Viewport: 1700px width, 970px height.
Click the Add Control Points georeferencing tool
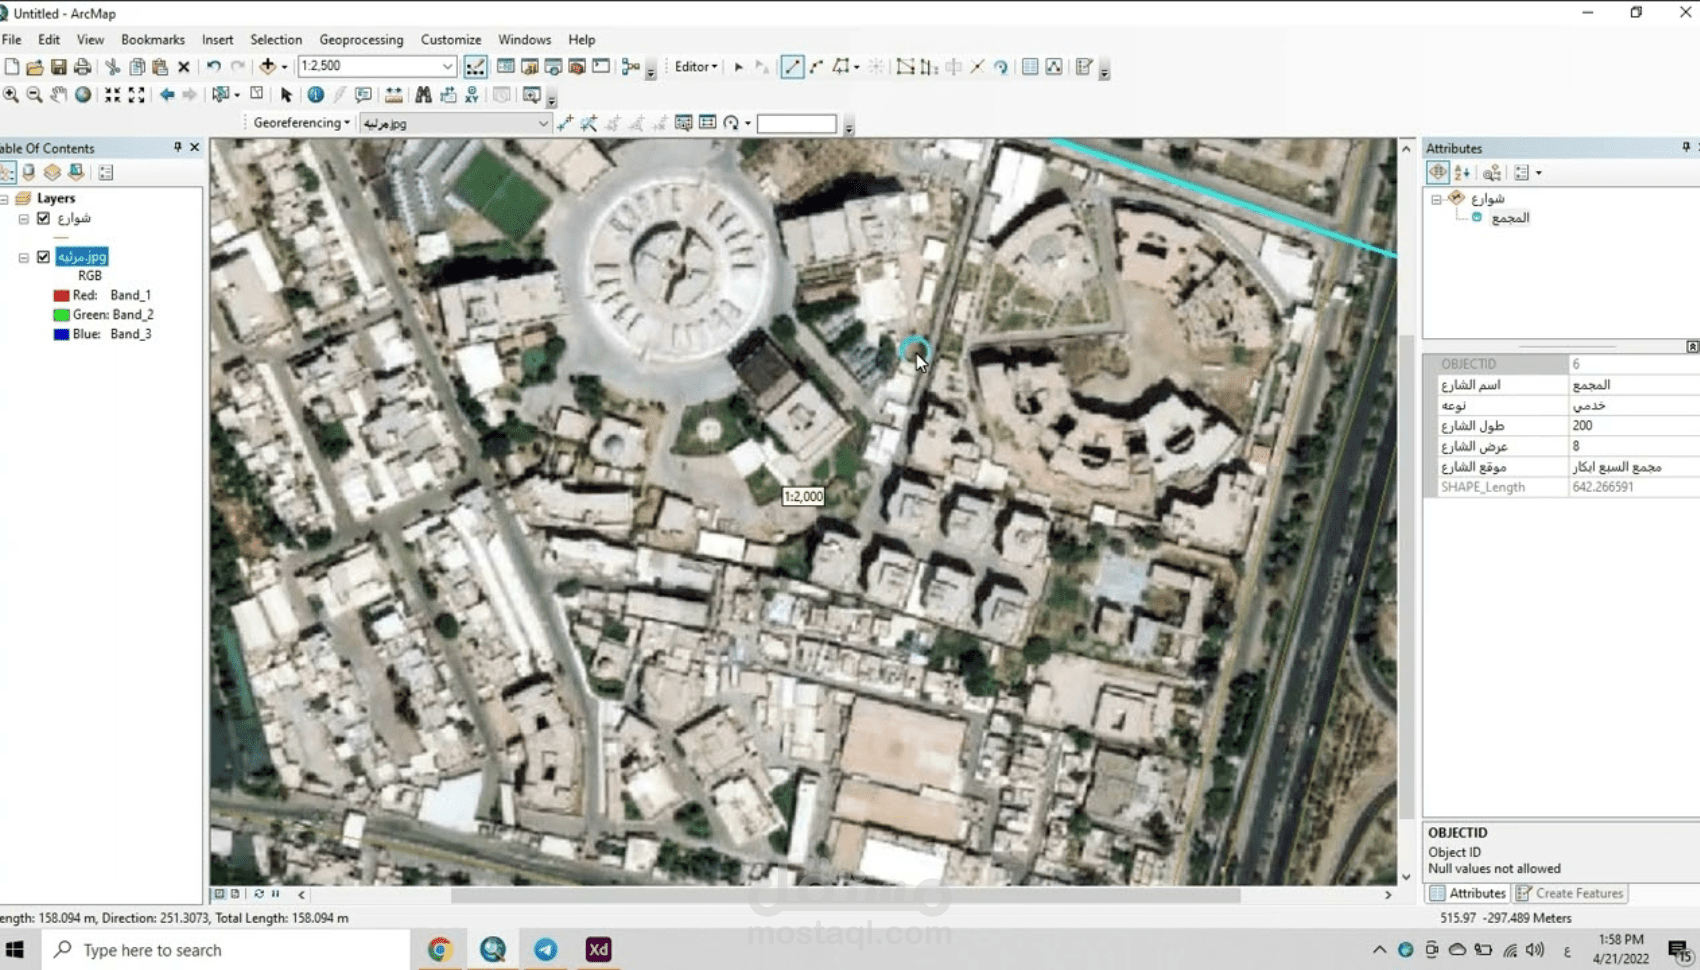click(565, 123)
